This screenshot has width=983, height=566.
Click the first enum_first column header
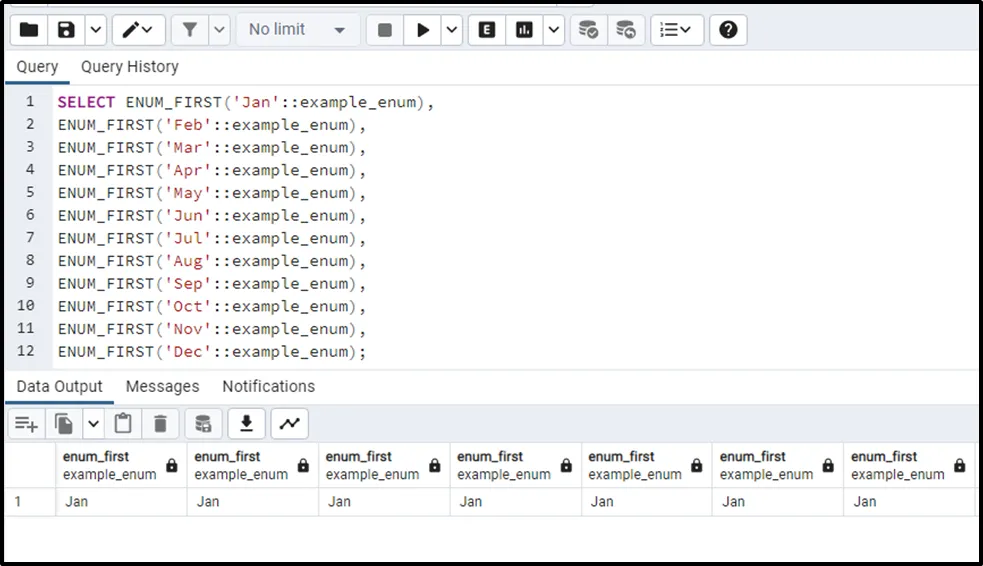tap(109, 465)
